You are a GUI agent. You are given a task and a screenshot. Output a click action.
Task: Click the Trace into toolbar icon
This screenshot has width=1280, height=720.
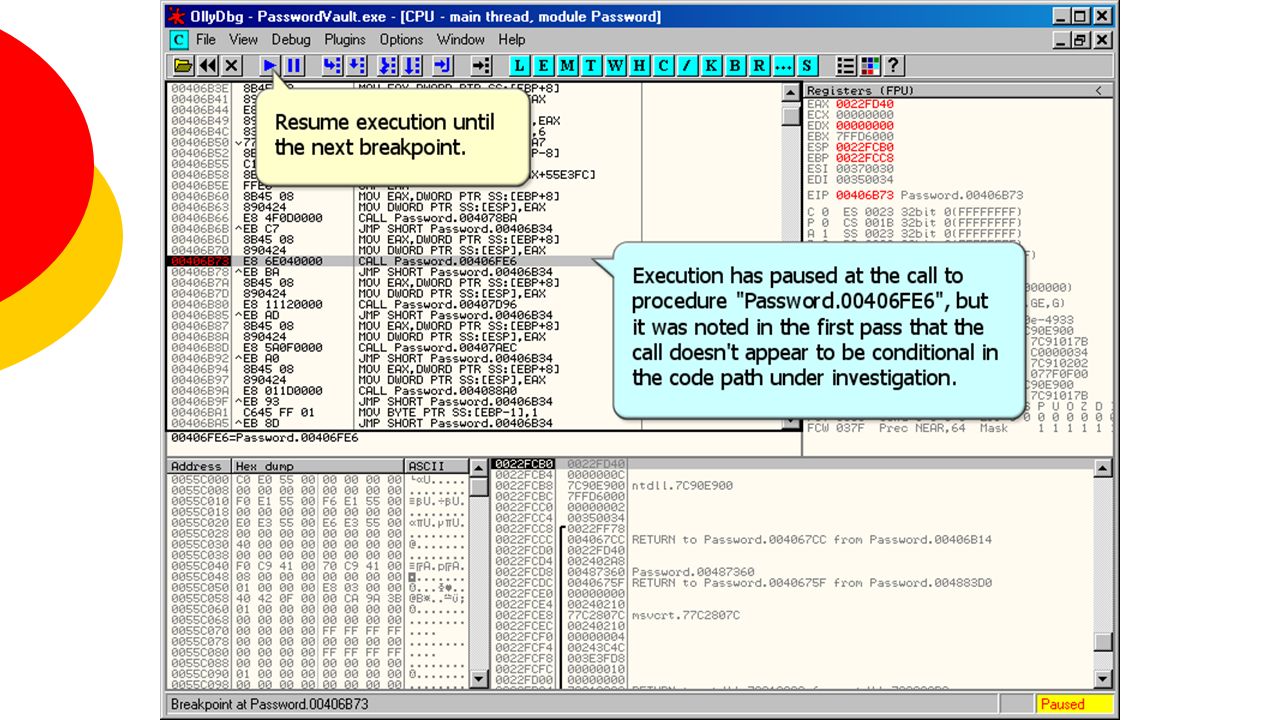coord(387,66)
